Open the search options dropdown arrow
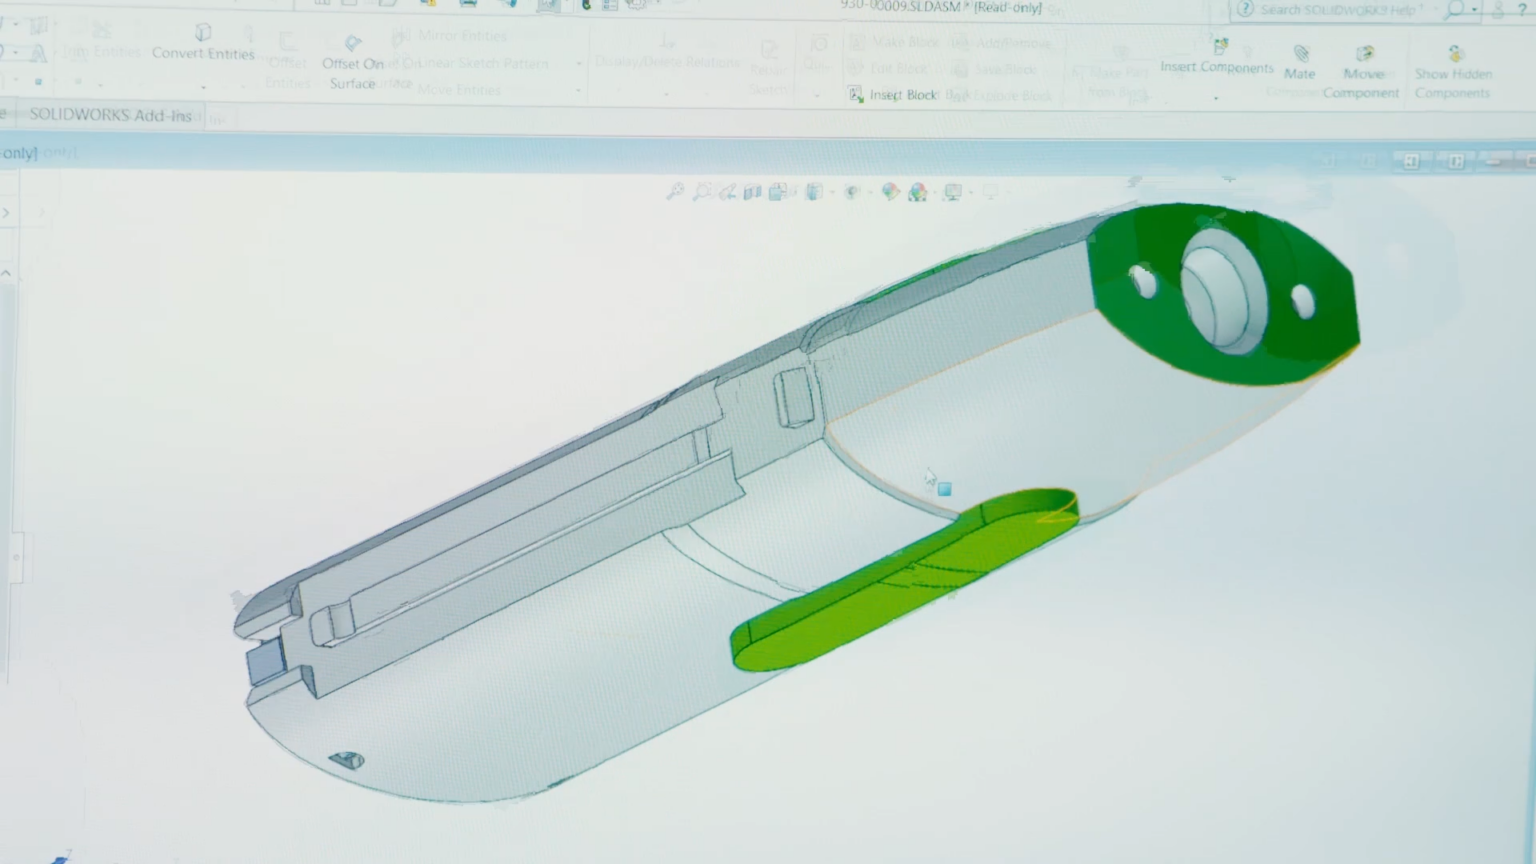The height and width of the screenshot is (864, 1536). pos(1475,10)
